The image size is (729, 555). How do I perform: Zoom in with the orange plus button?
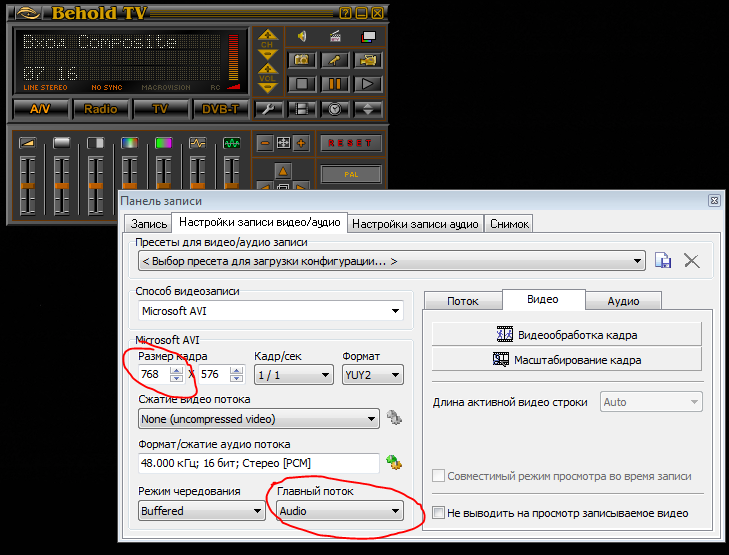tap(301, 143)
